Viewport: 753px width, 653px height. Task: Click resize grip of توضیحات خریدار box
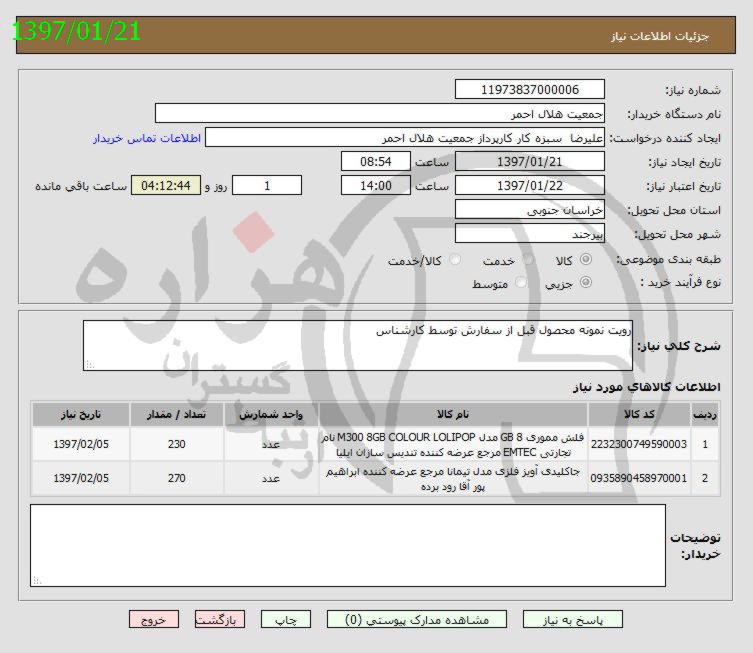(x=36, y=581)
